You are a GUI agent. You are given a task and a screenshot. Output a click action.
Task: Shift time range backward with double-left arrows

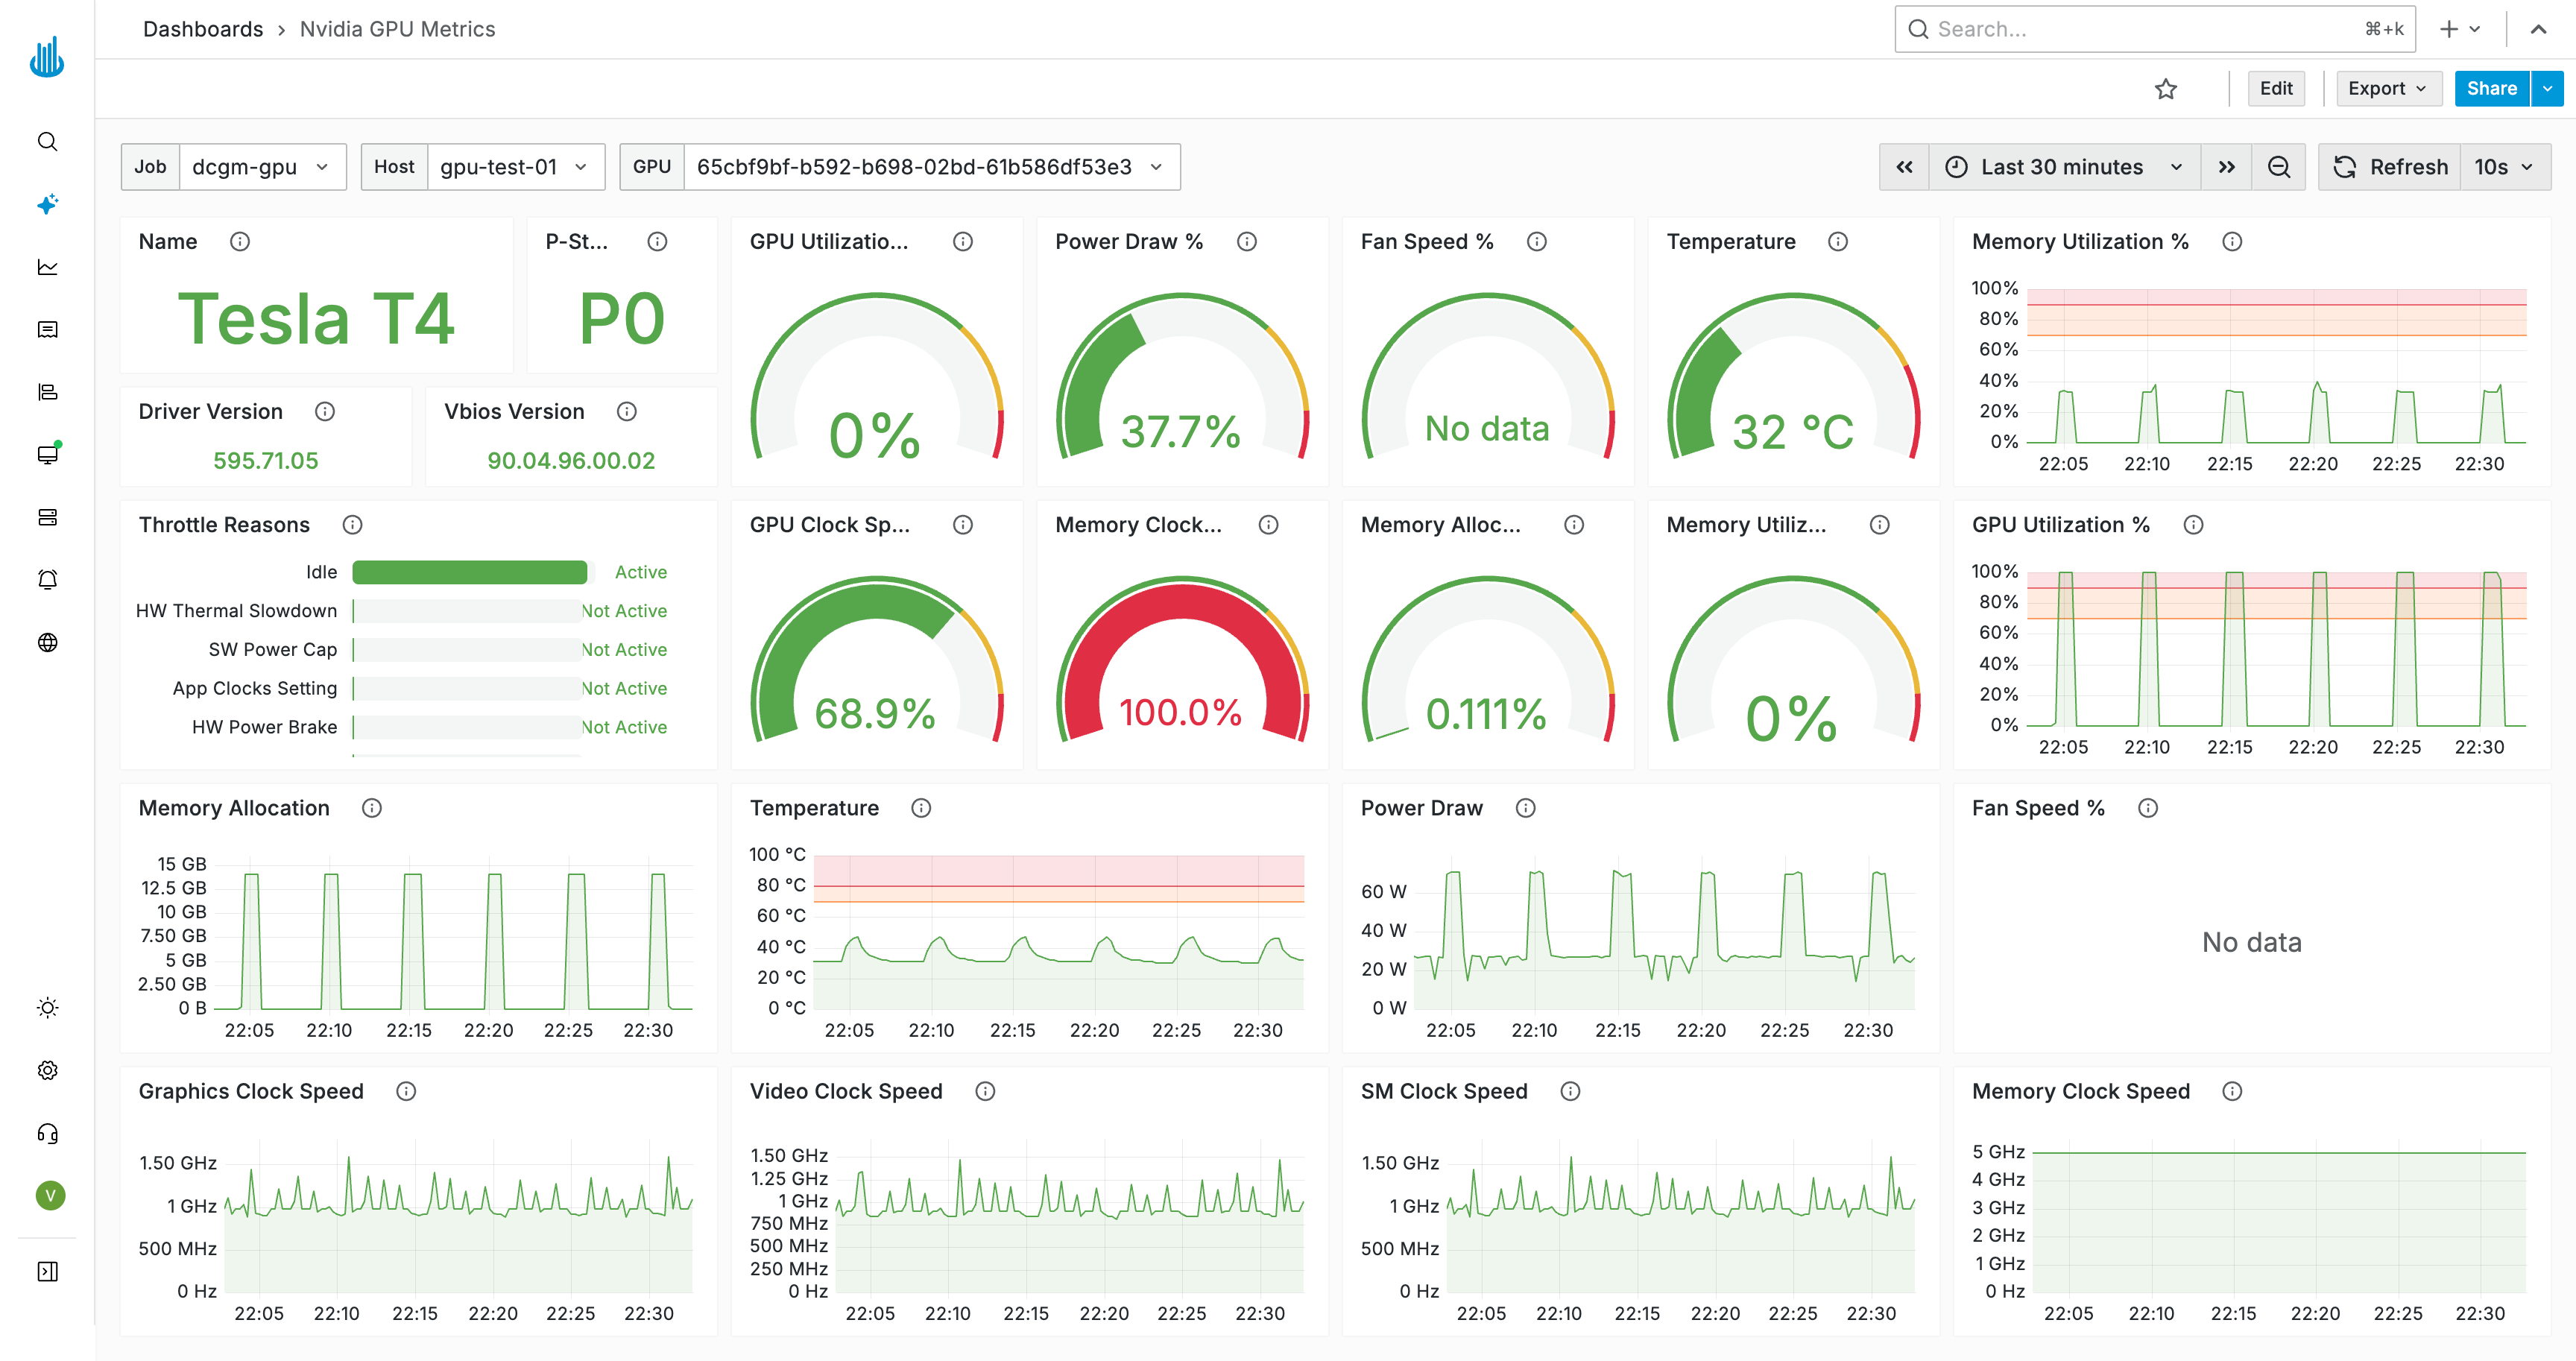[x=1904, y=167]
